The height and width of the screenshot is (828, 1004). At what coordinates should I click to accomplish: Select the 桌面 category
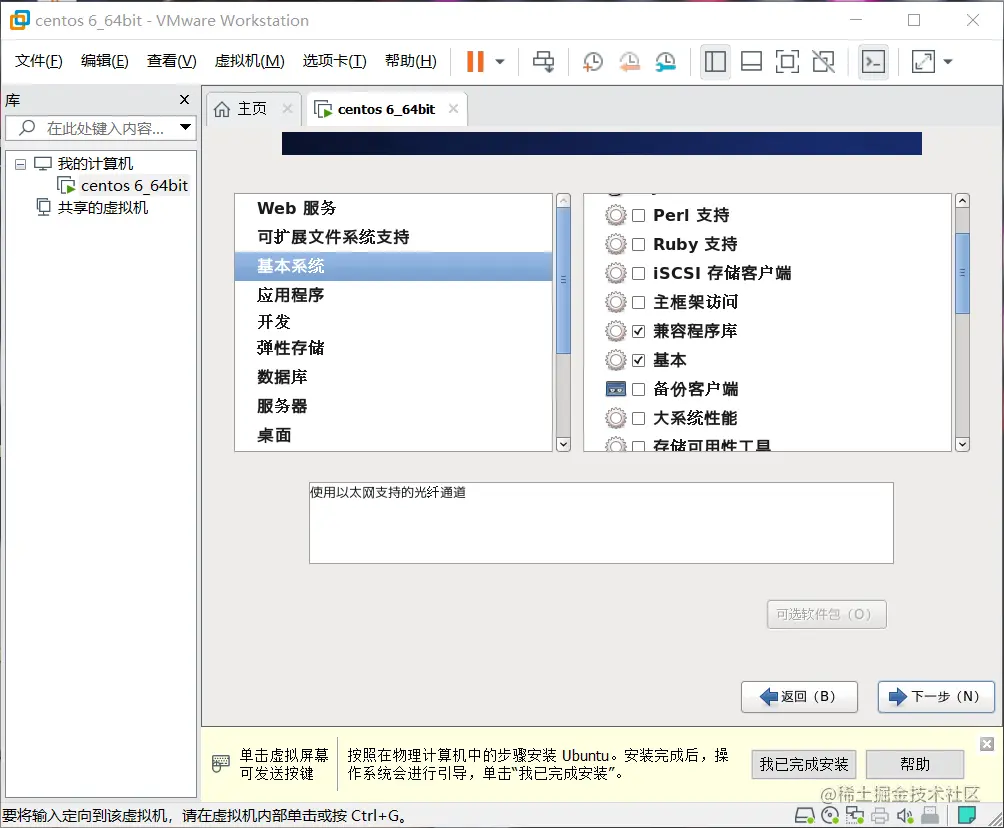pyautogui.click(x=393, y=435)
